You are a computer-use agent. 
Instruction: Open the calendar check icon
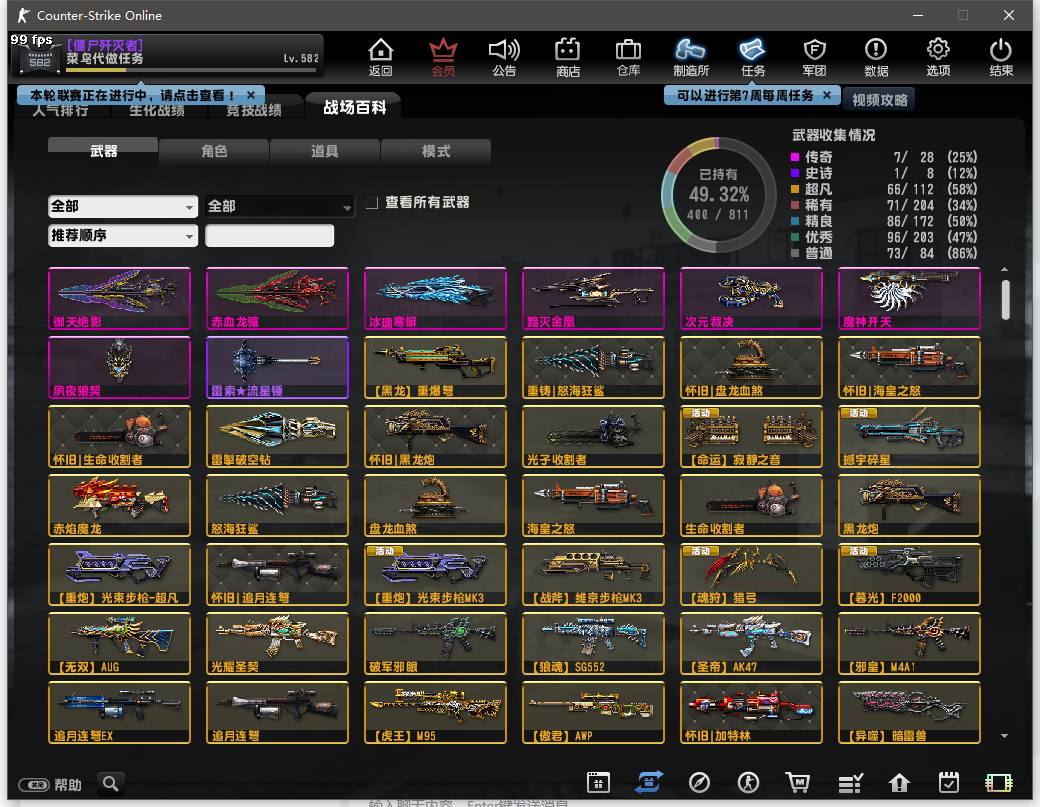tap(949, 782)
